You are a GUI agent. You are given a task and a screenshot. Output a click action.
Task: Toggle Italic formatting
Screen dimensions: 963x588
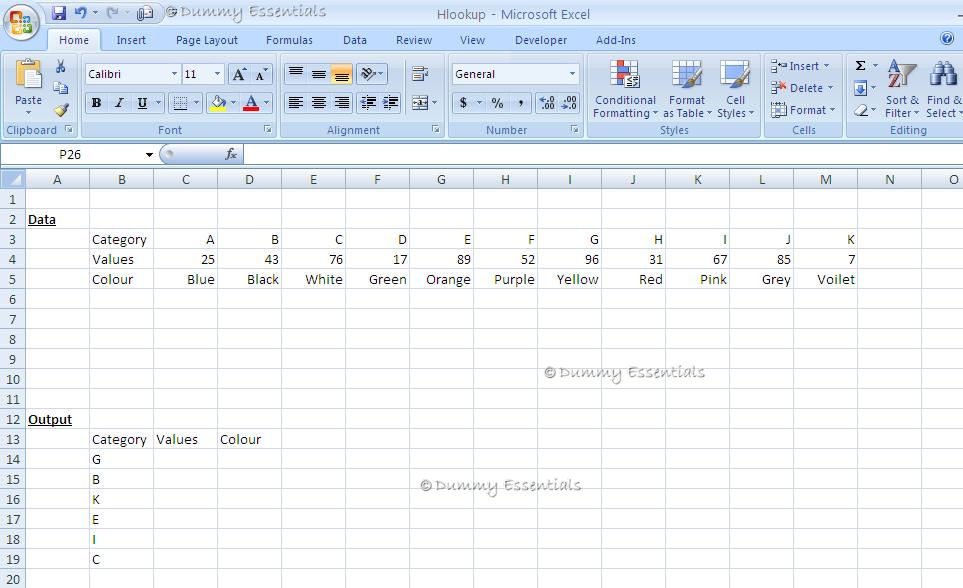tap(119, 103)
